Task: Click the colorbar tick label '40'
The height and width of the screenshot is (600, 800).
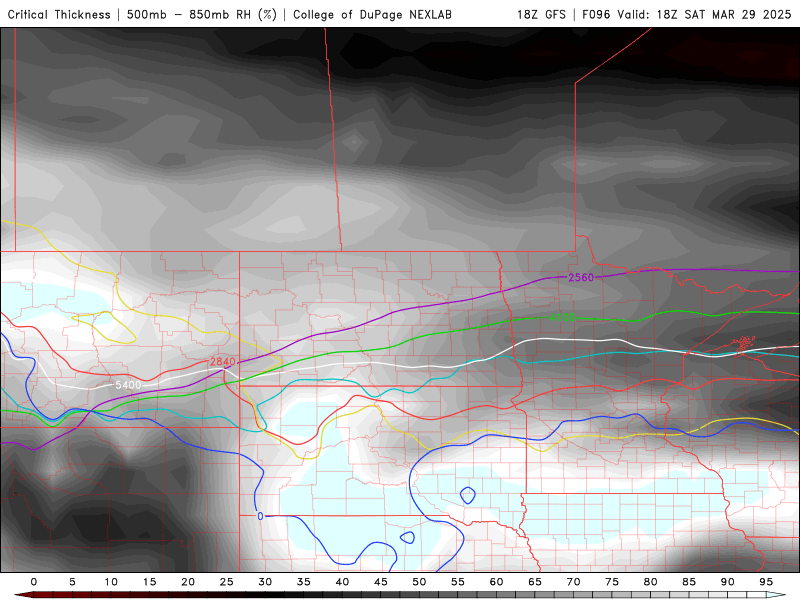Action: point(342,582)
